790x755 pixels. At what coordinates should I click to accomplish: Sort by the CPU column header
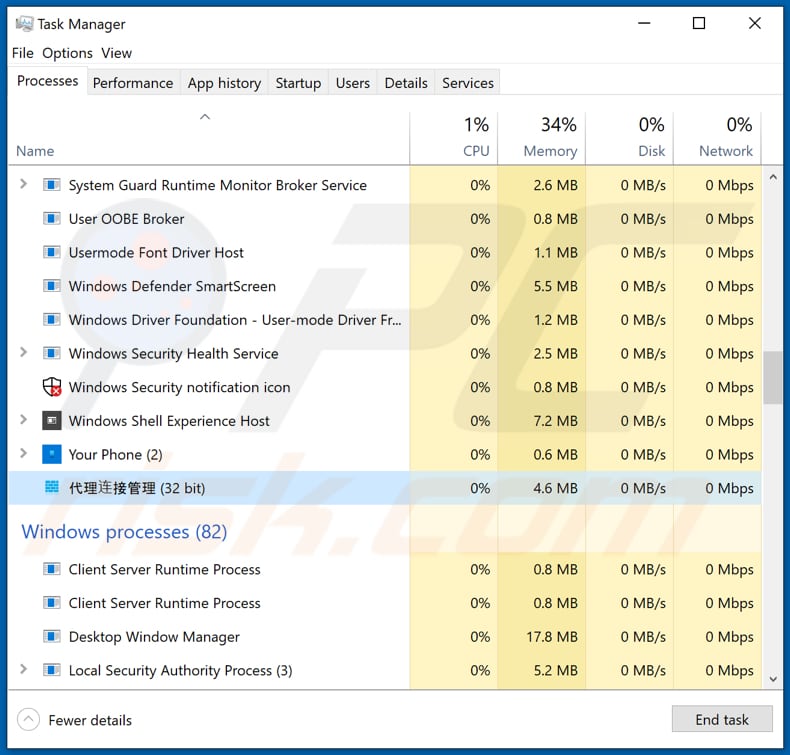(x=454, y=138)
